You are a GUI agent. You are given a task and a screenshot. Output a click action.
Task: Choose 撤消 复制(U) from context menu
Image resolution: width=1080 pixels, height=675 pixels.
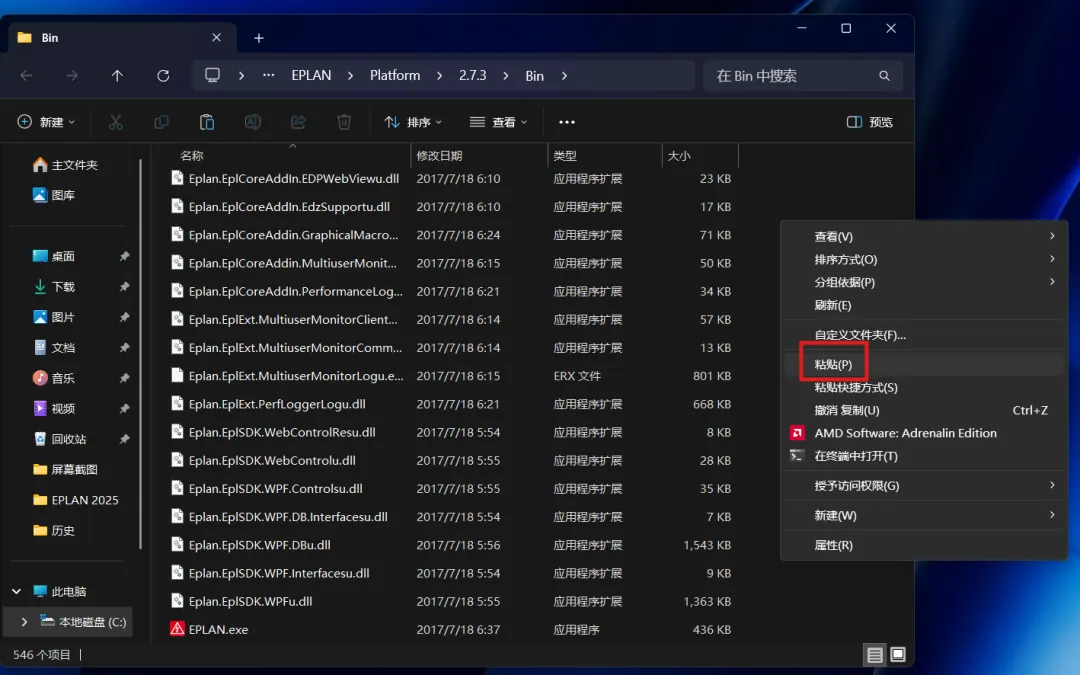[923, 410]
